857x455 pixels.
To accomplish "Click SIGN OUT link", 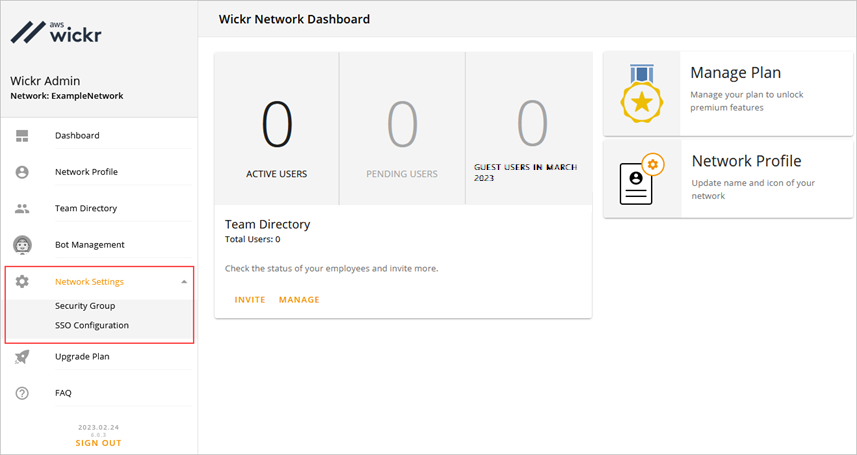I will [98, 443].
